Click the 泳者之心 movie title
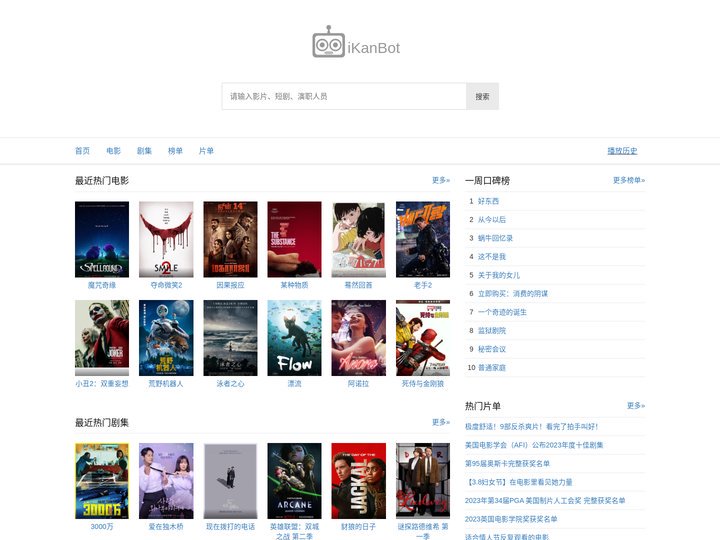Screen dimensions: 720x540 pos(231,383)
